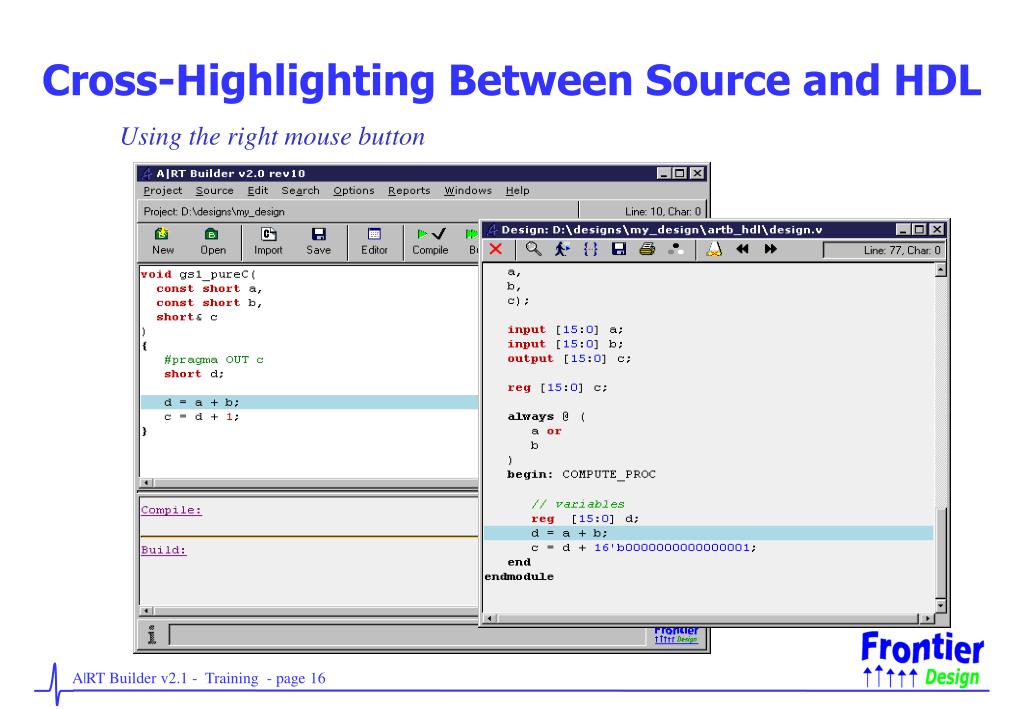
Task: Click the 'begin: COMPUTE_PROC' line
Action: click(x=581, y=475)
